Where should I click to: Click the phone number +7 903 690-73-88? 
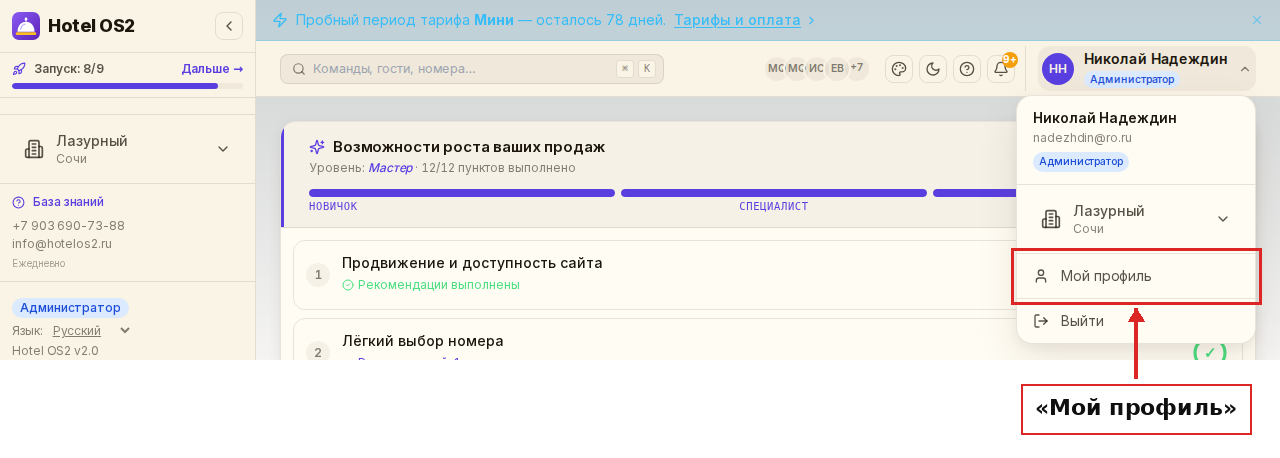68,226
